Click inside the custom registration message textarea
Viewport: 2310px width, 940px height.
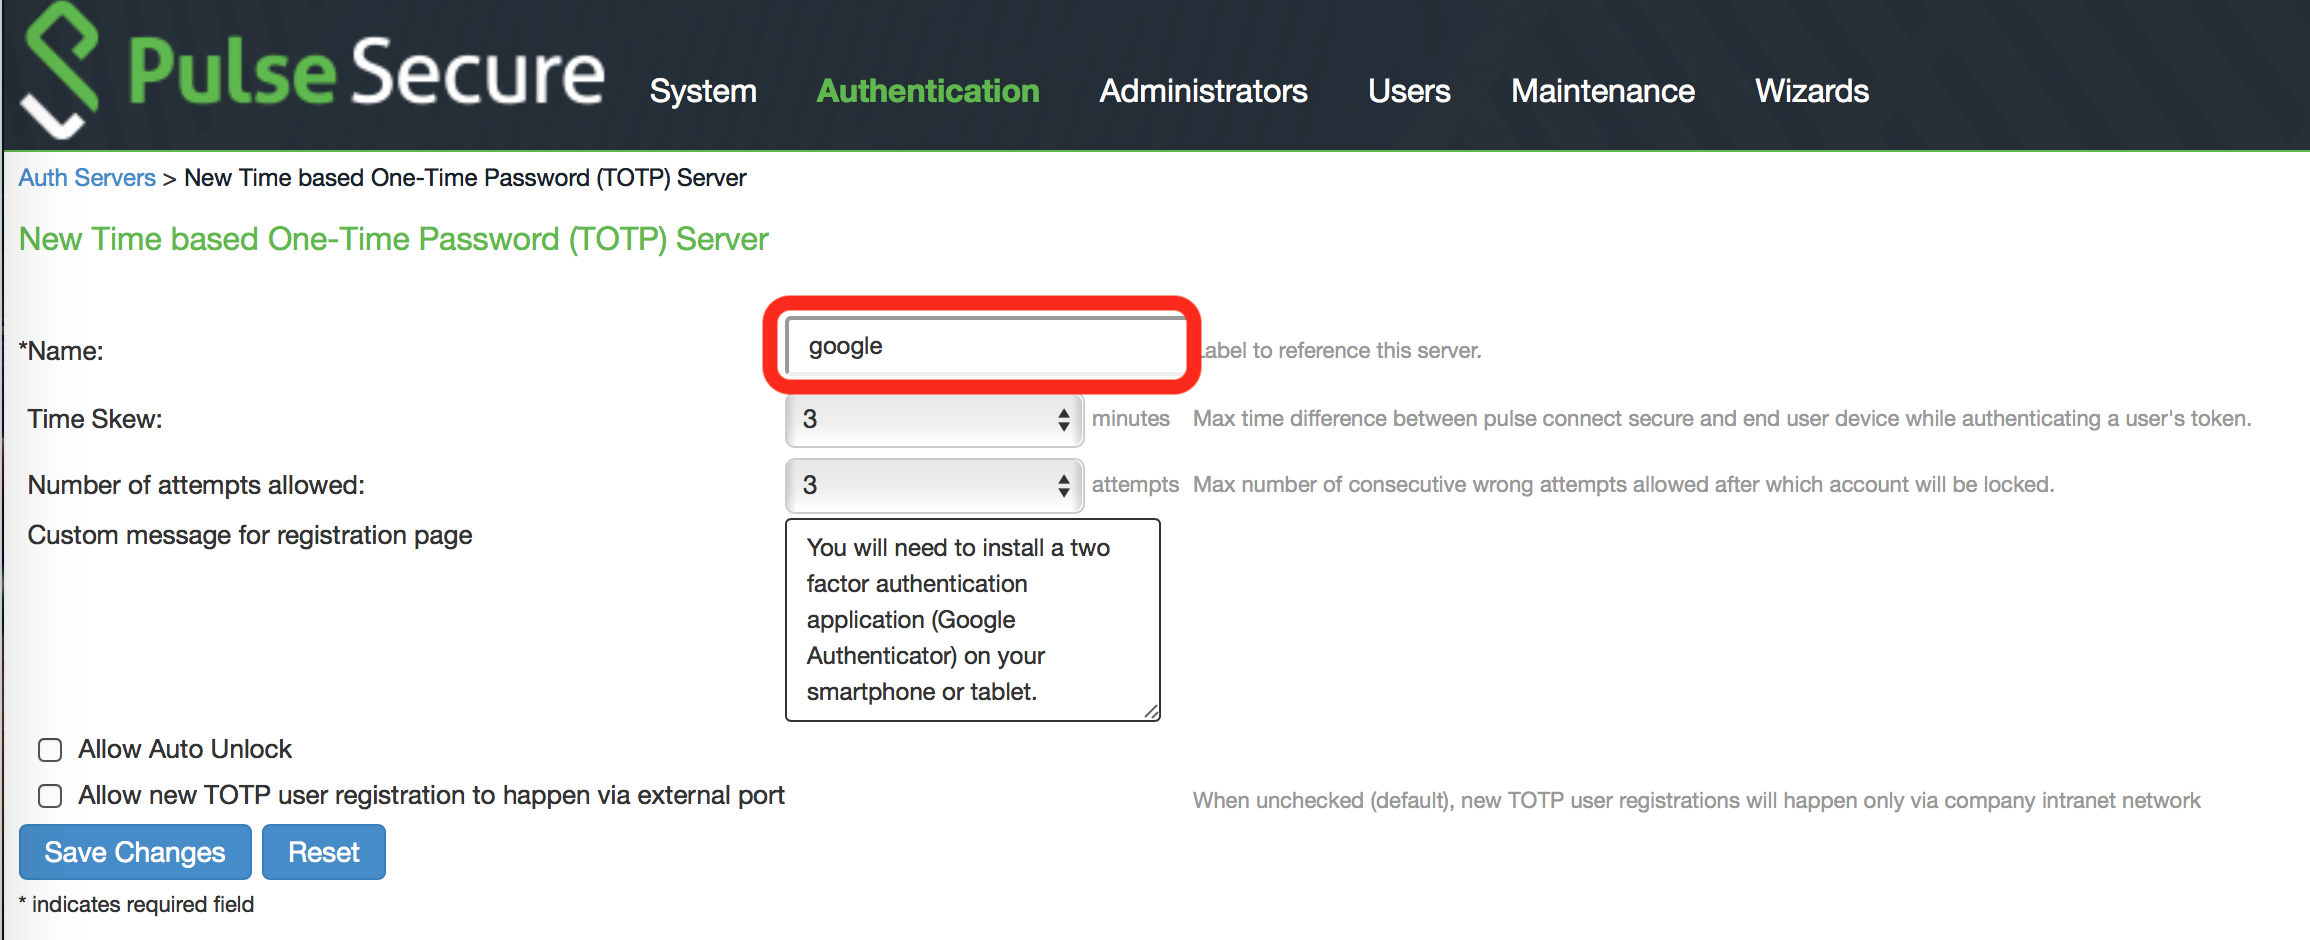972,619
